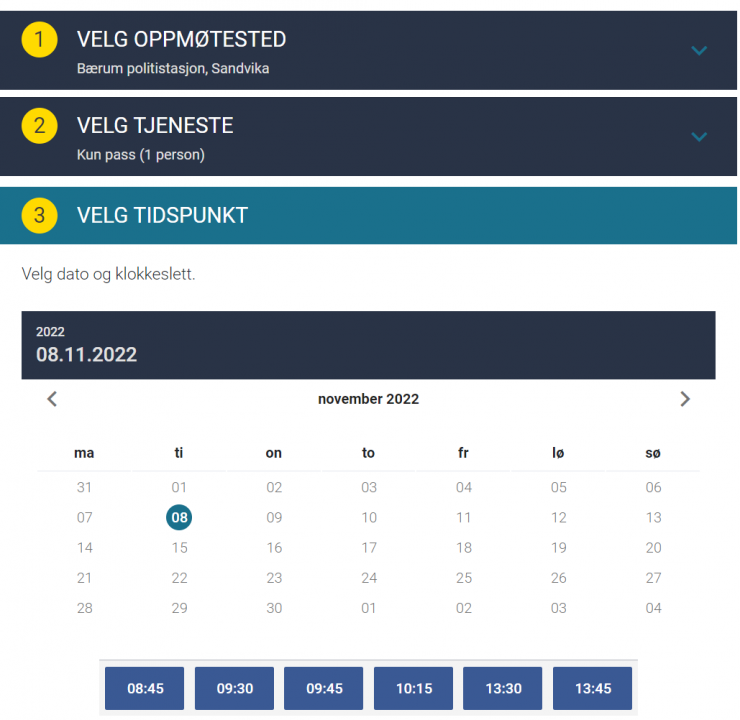Select the 08:45 time slot
This screenshot has height=720, width=740.
(145, 688)
